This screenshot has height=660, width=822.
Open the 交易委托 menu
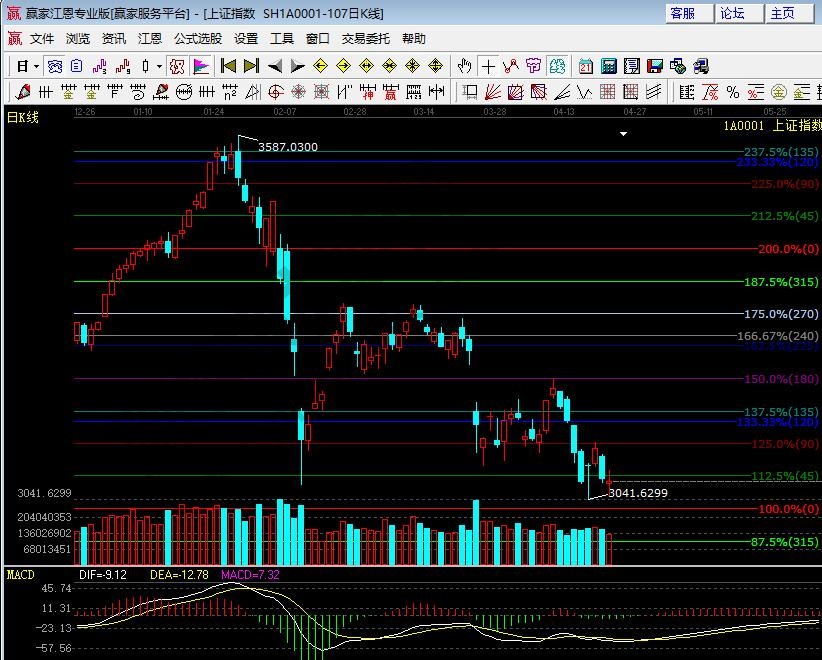[366, 39]
